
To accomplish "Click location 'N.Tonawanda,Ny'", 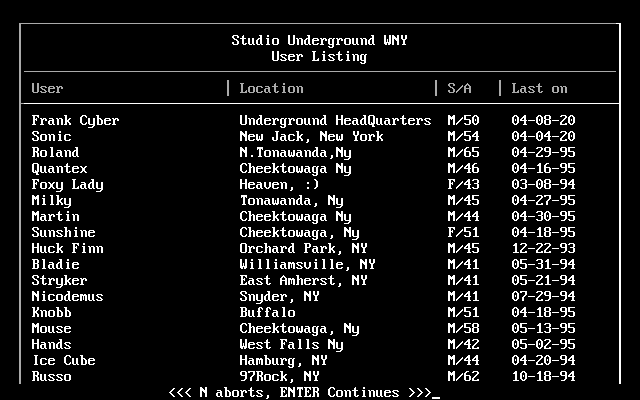I will (x=296, y=152).
